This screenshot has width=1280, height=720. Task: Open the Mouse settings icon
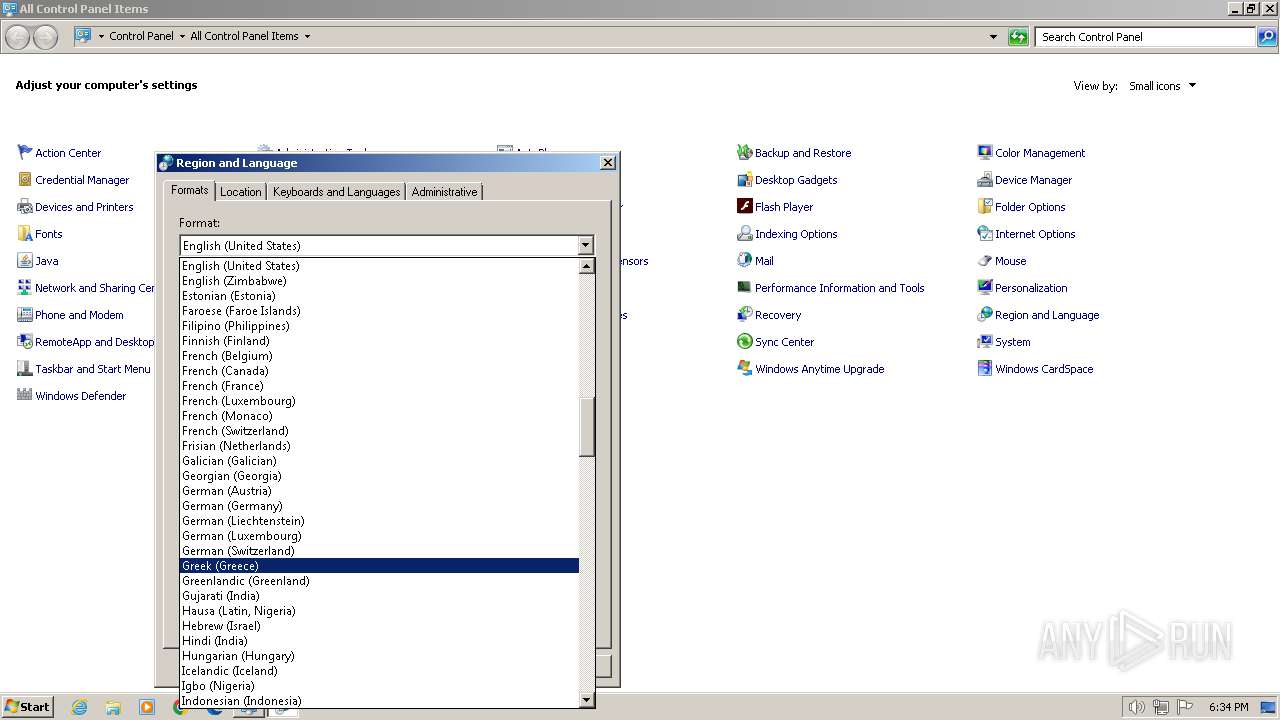pyautogui.click(x=985, y=261)
